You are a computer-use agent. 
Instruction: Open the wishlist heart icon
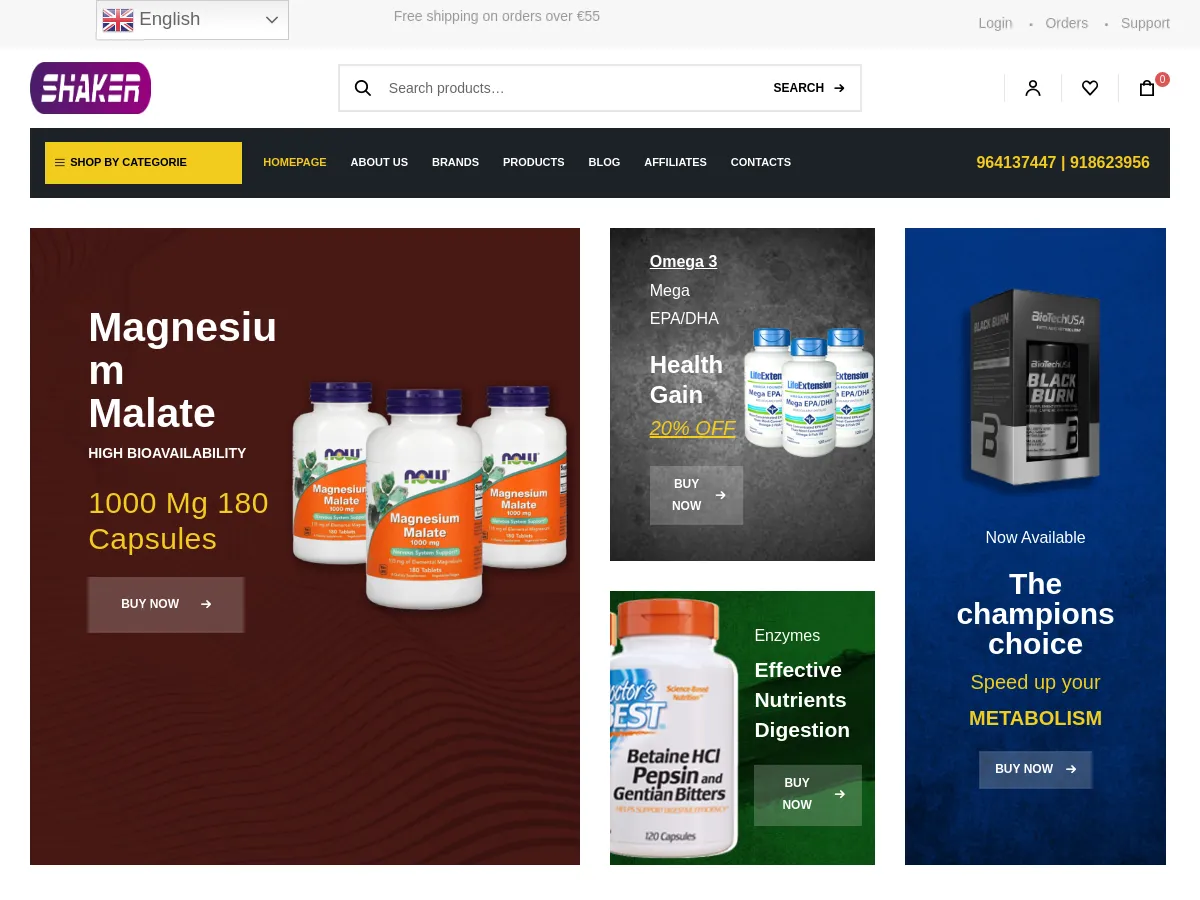(x=1090, y=88)
